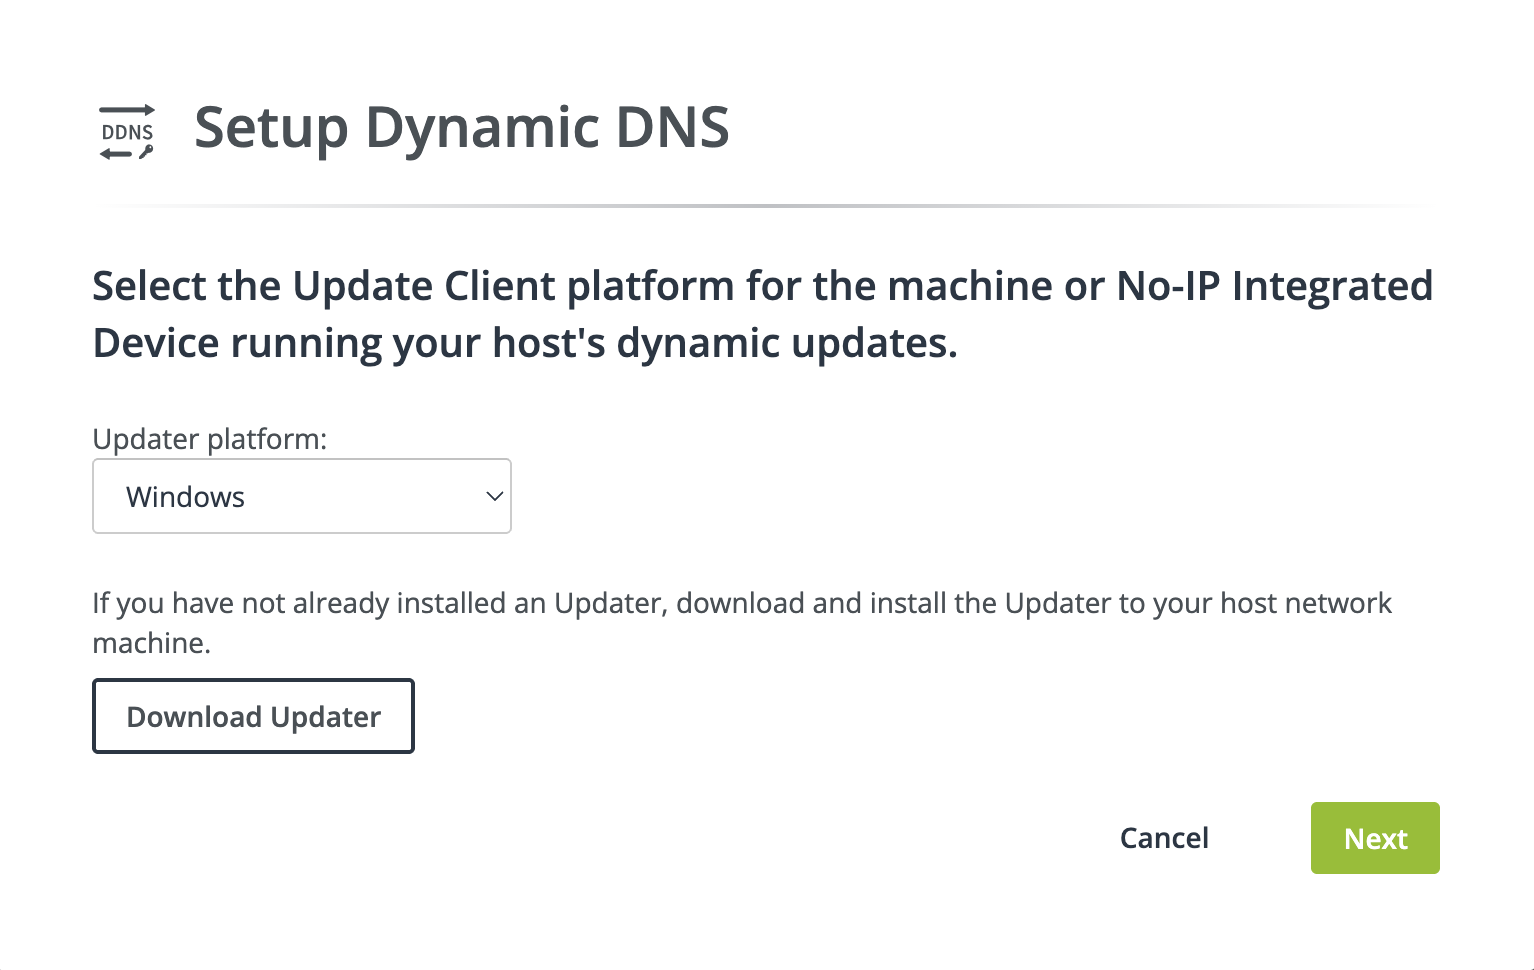Click the word Windows in the dropdown
The height and width of the screenshot is (970, 1534).
186,496
